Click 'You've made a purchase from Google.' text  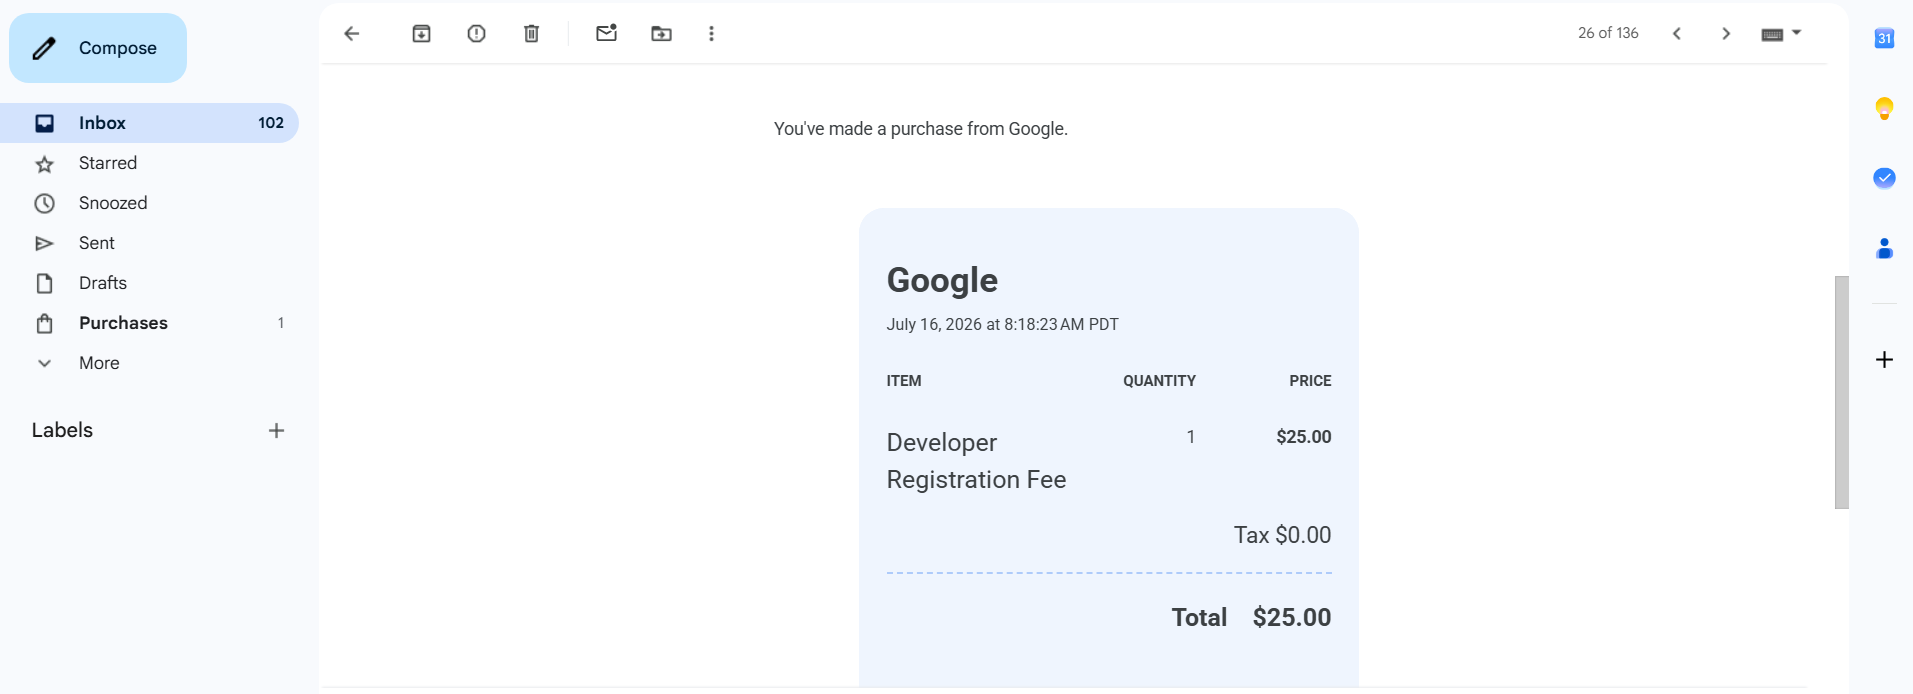[x=920, y=129]
